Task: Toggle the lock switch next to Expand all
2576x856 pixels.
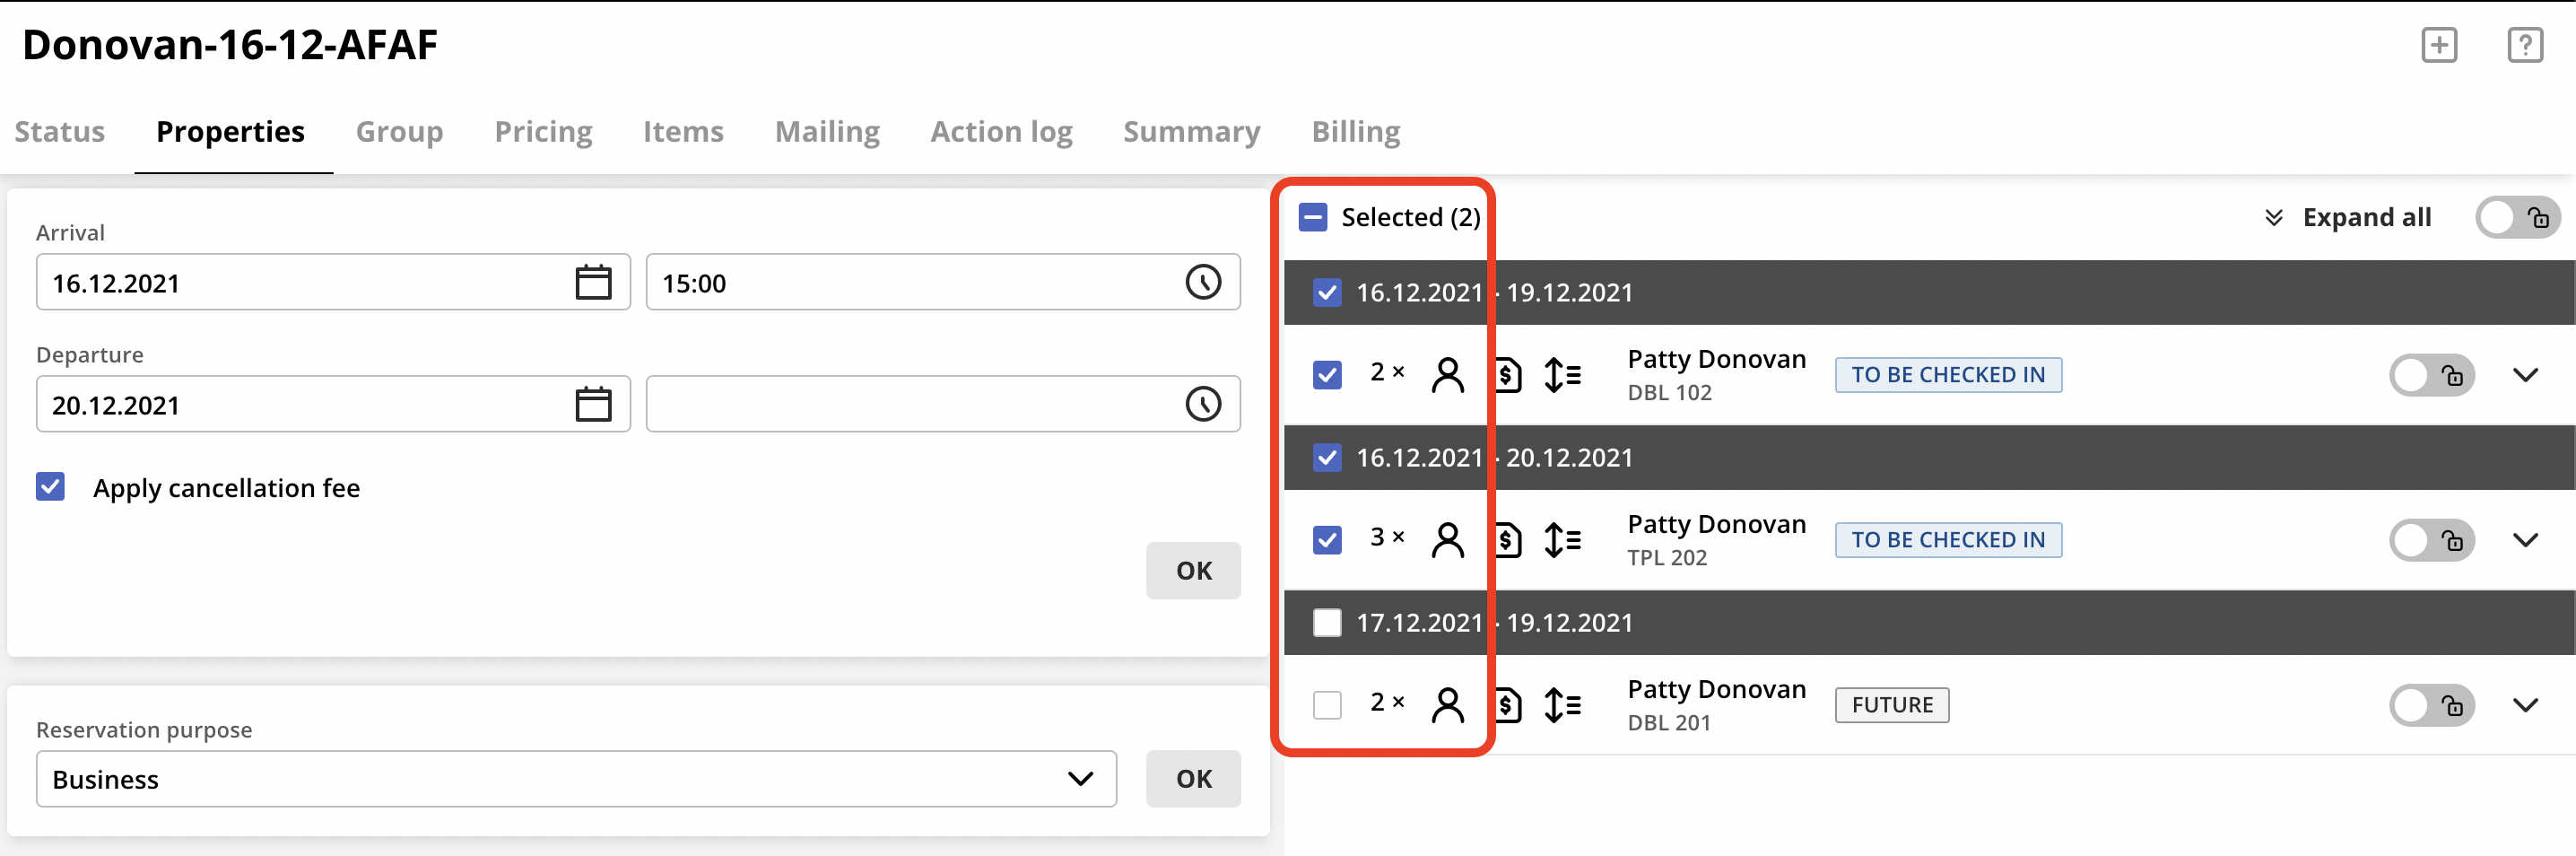Action: click(2517, 217)
